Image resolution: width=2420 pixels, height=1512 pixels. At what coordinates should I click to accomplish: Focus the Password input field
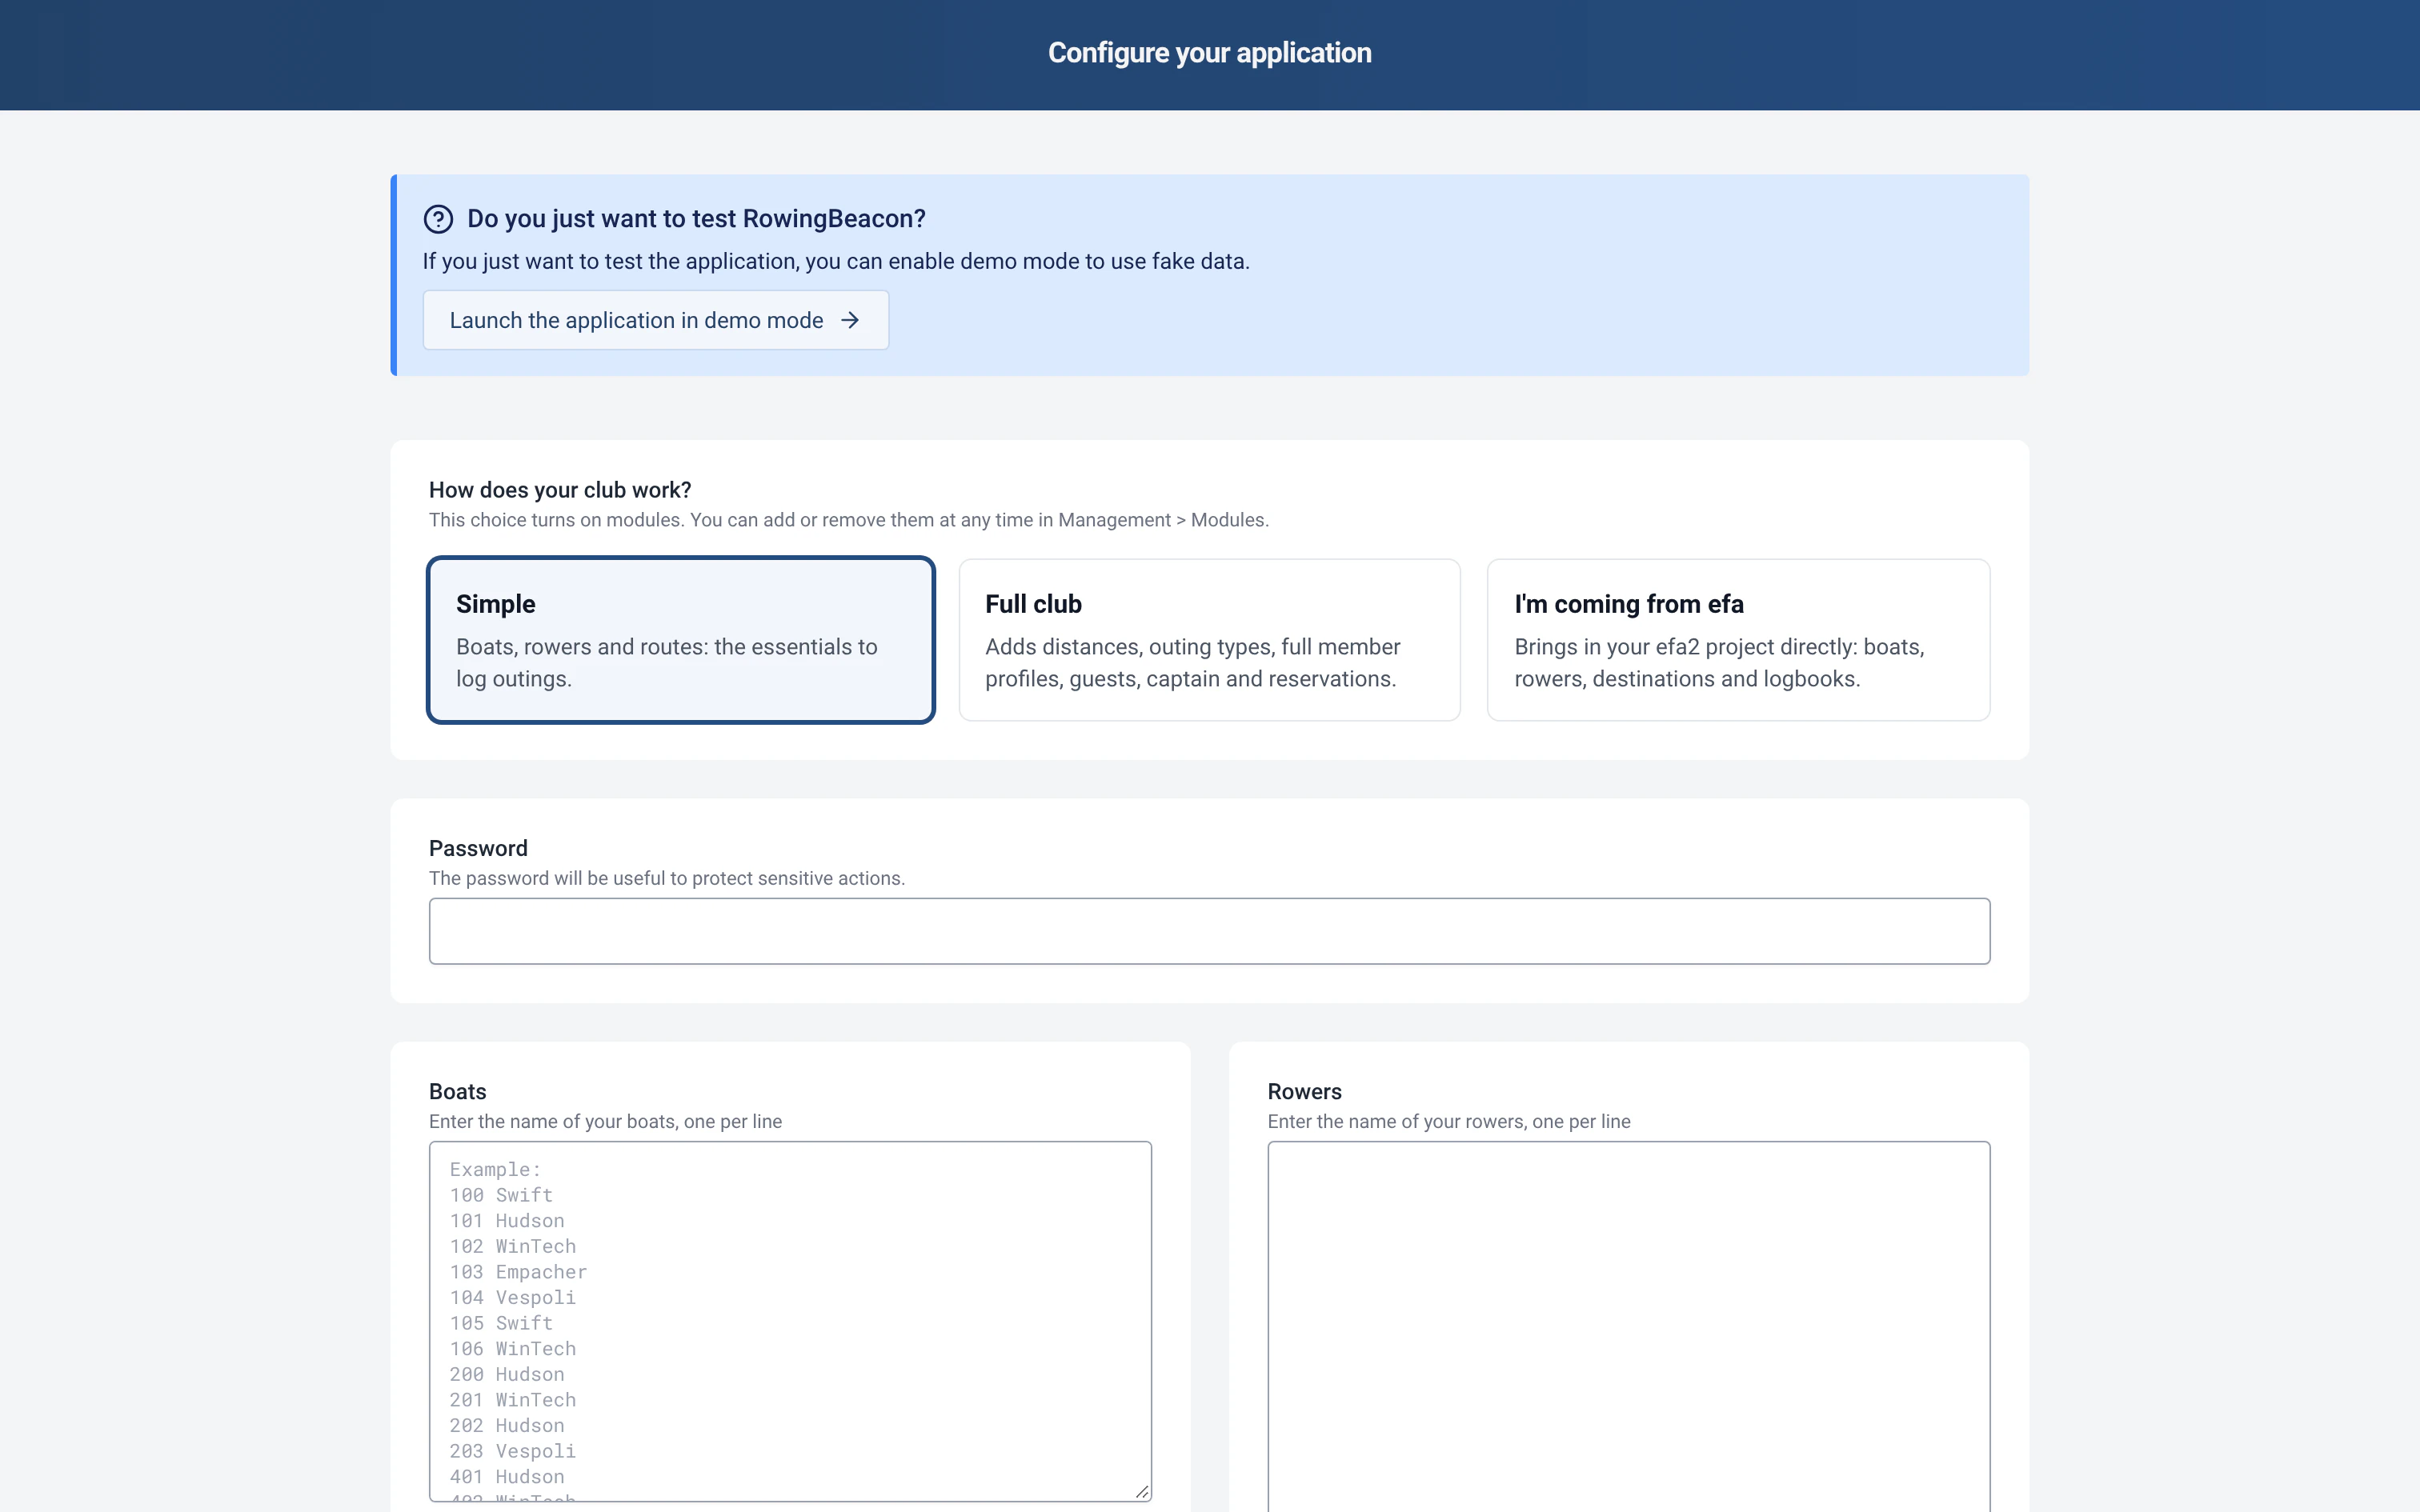point(1209,931)
